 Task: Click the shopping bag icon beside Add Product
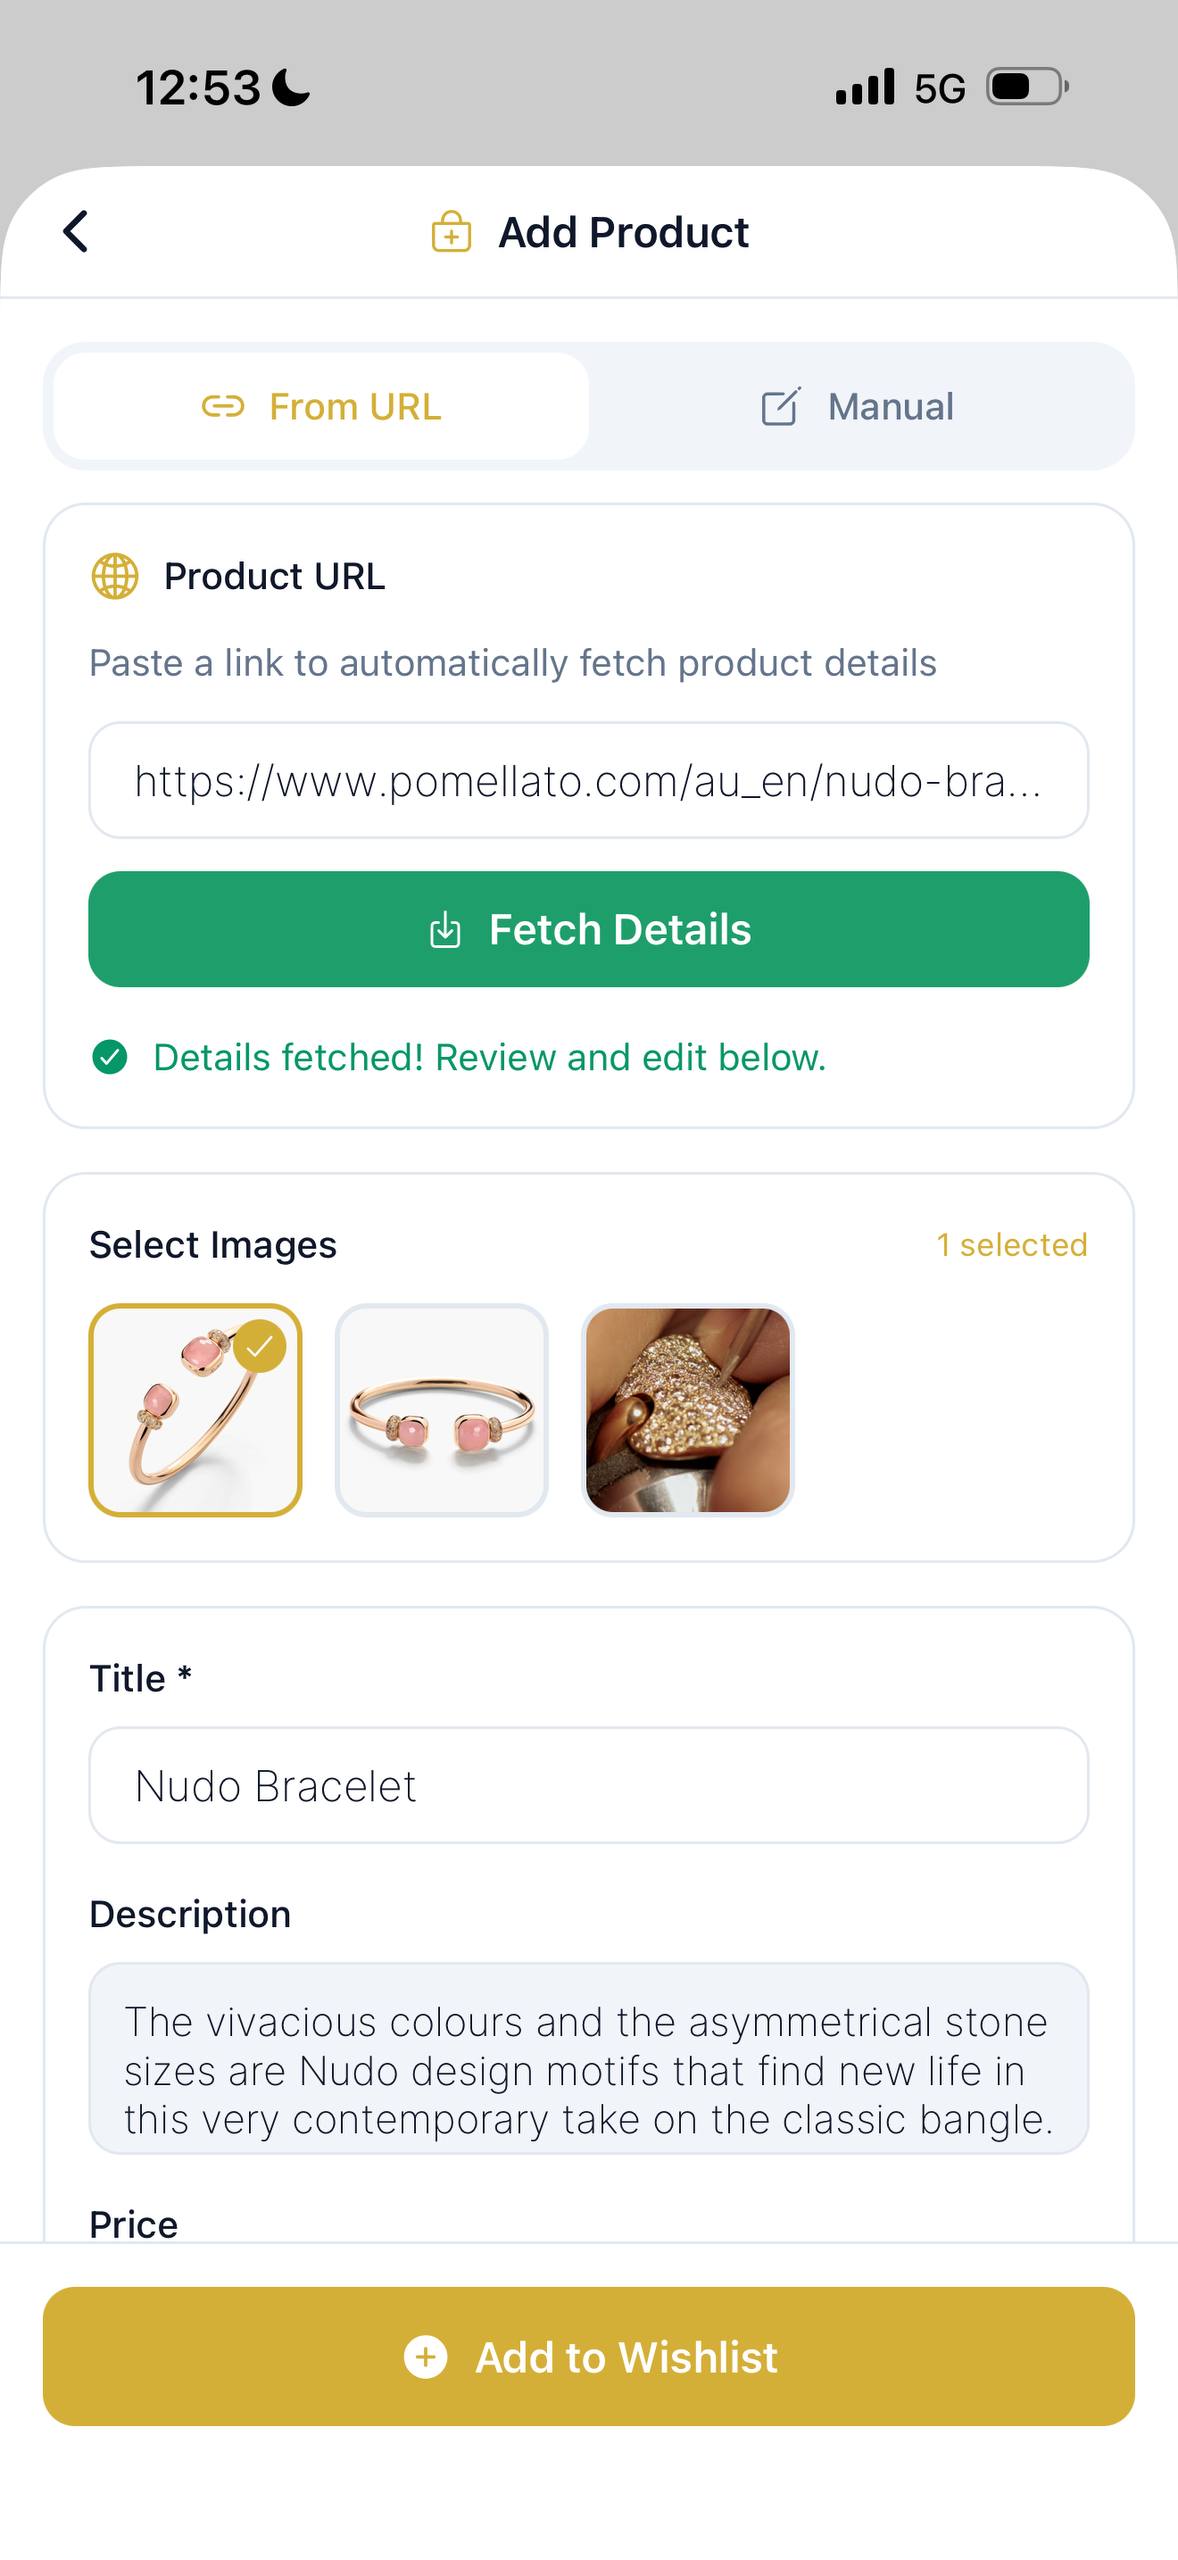point(451,231)
